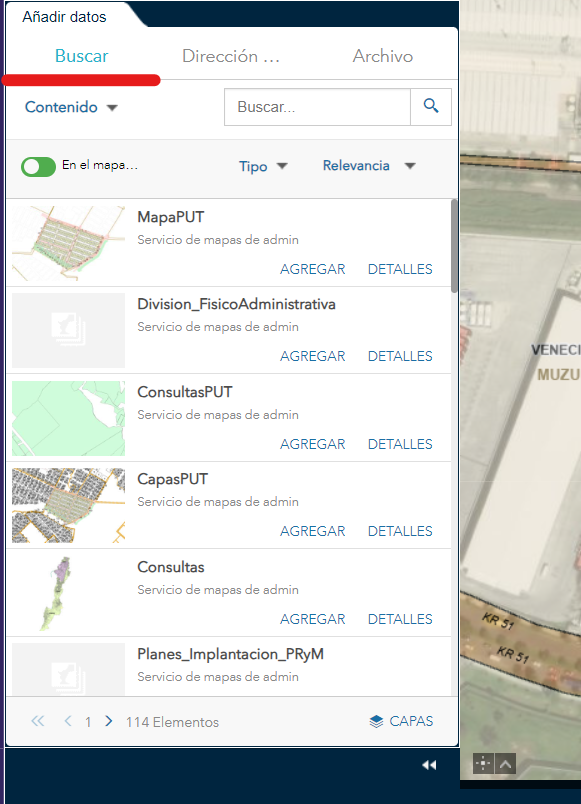This screenshot has height=804, width=581.
Task: Click the Planes_Implantacion_PRyM thumbnail
Action: [68, 669]
